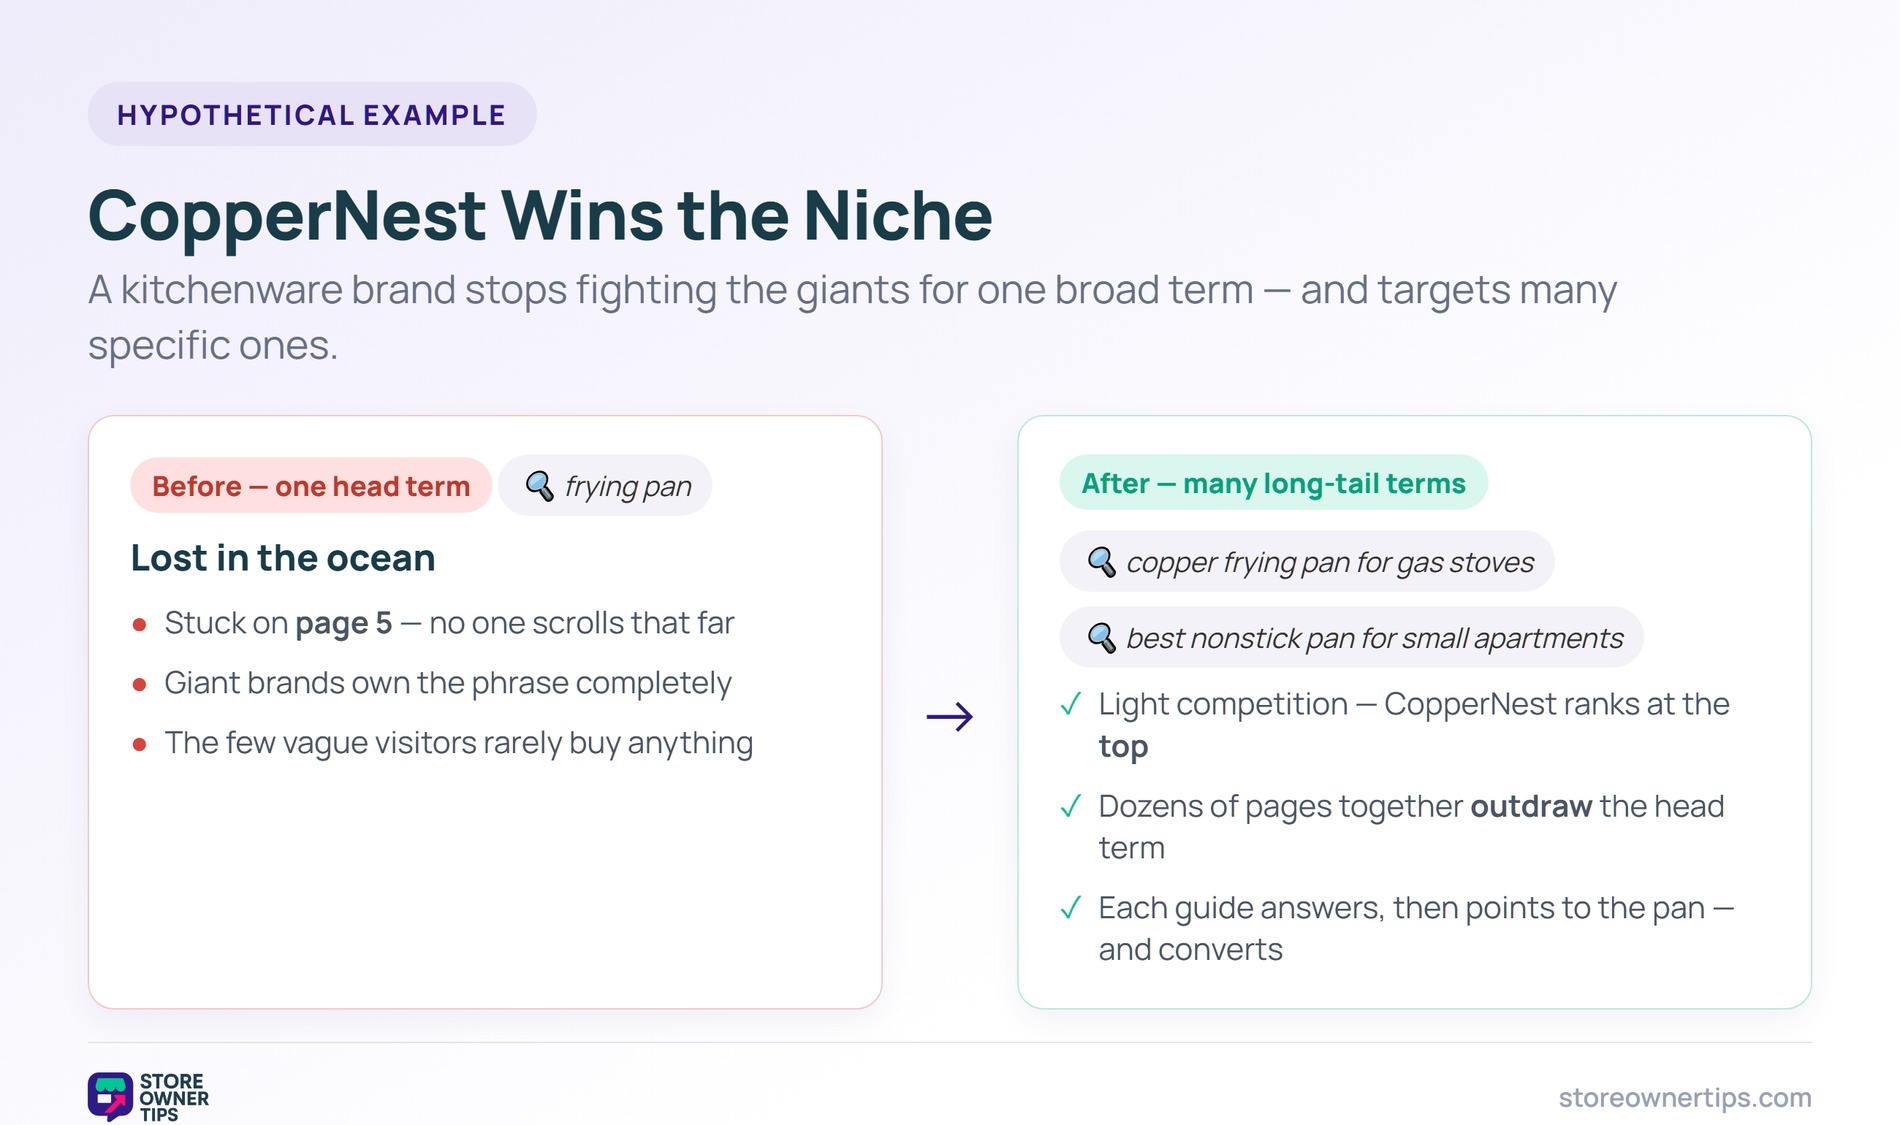Image resolution: width=1900 pixels, height=1125 pixels.
Task: Click copper frying pan for gas stoves chip
Action: click(1307, 562)
